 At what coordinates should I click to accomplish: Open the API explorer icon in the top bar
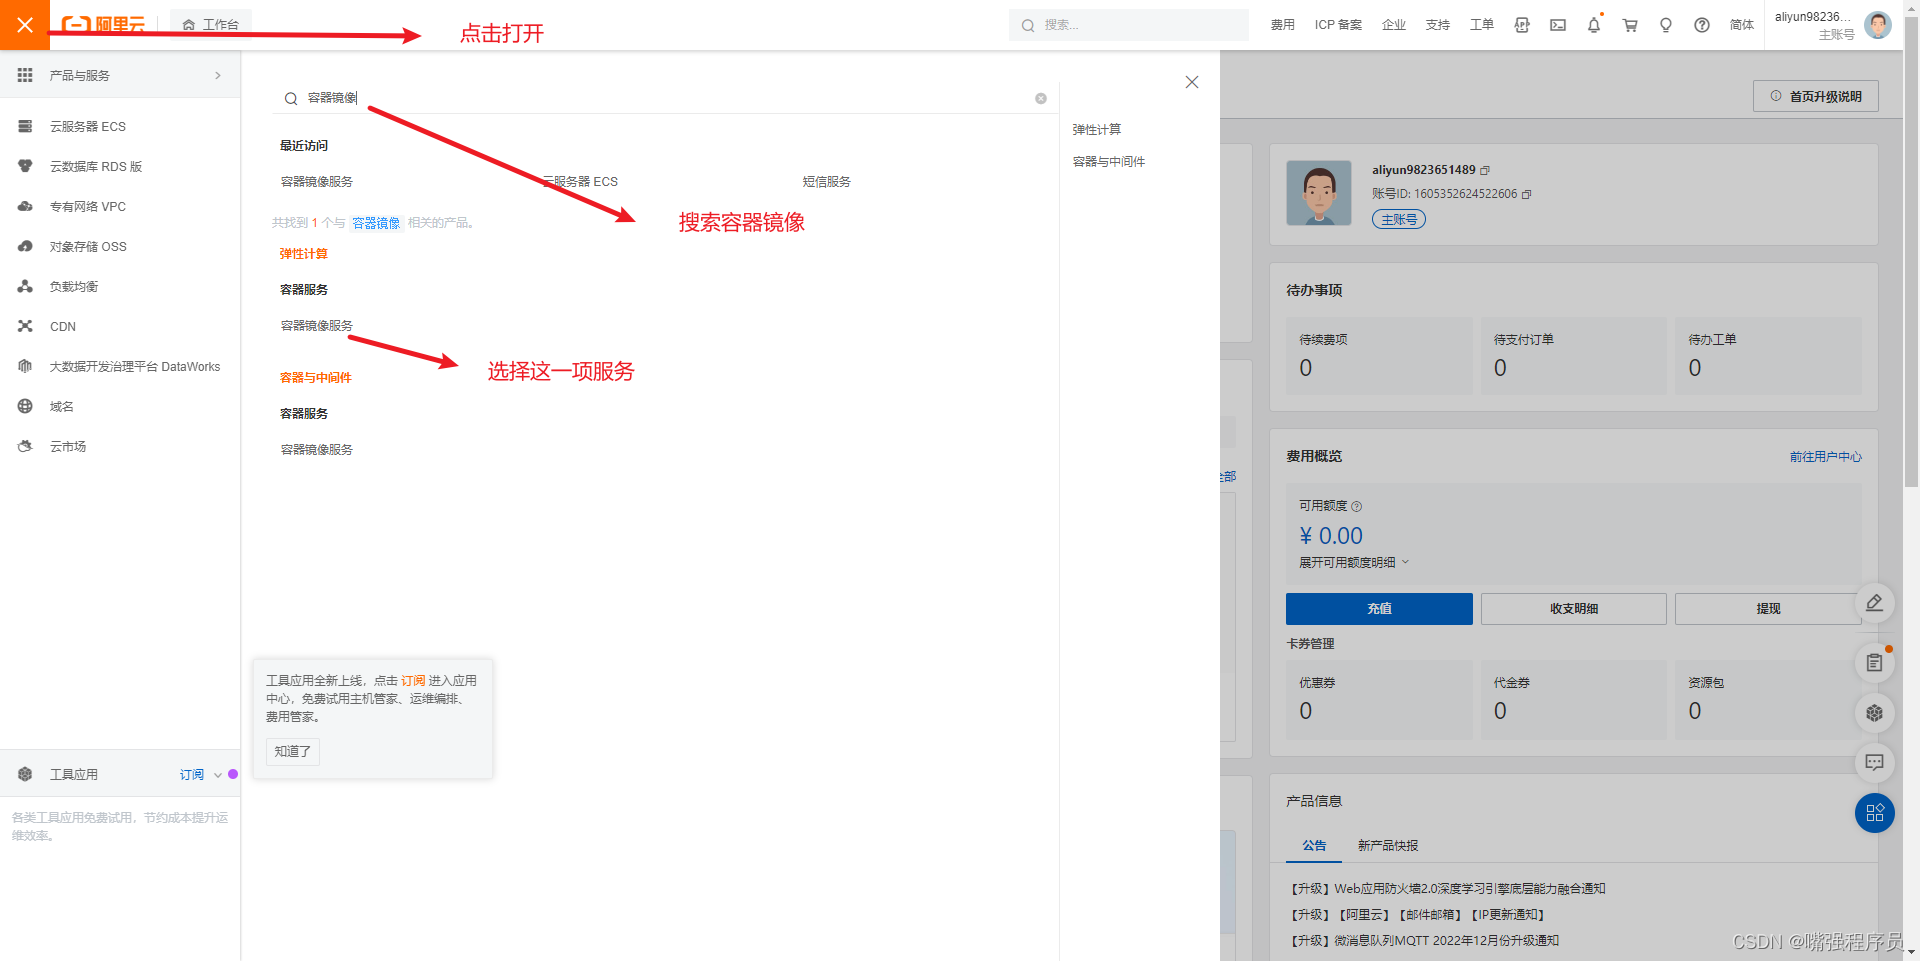point(1522,25)
